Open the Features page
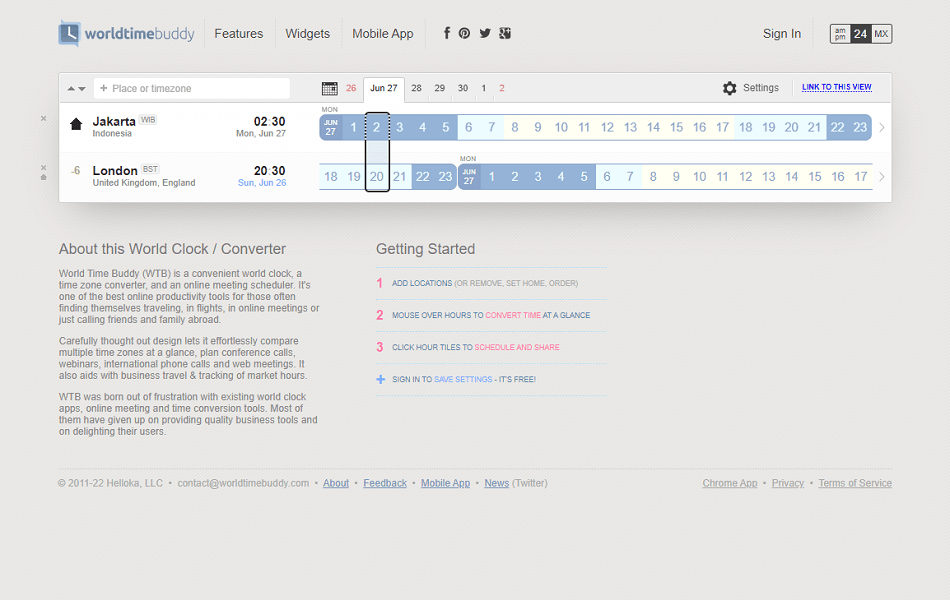950x600 pixels. tap(239, 34)
